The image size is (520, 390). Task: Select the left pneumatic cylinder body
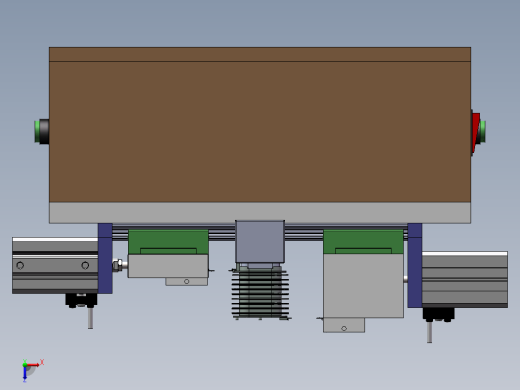click(55, 265)
